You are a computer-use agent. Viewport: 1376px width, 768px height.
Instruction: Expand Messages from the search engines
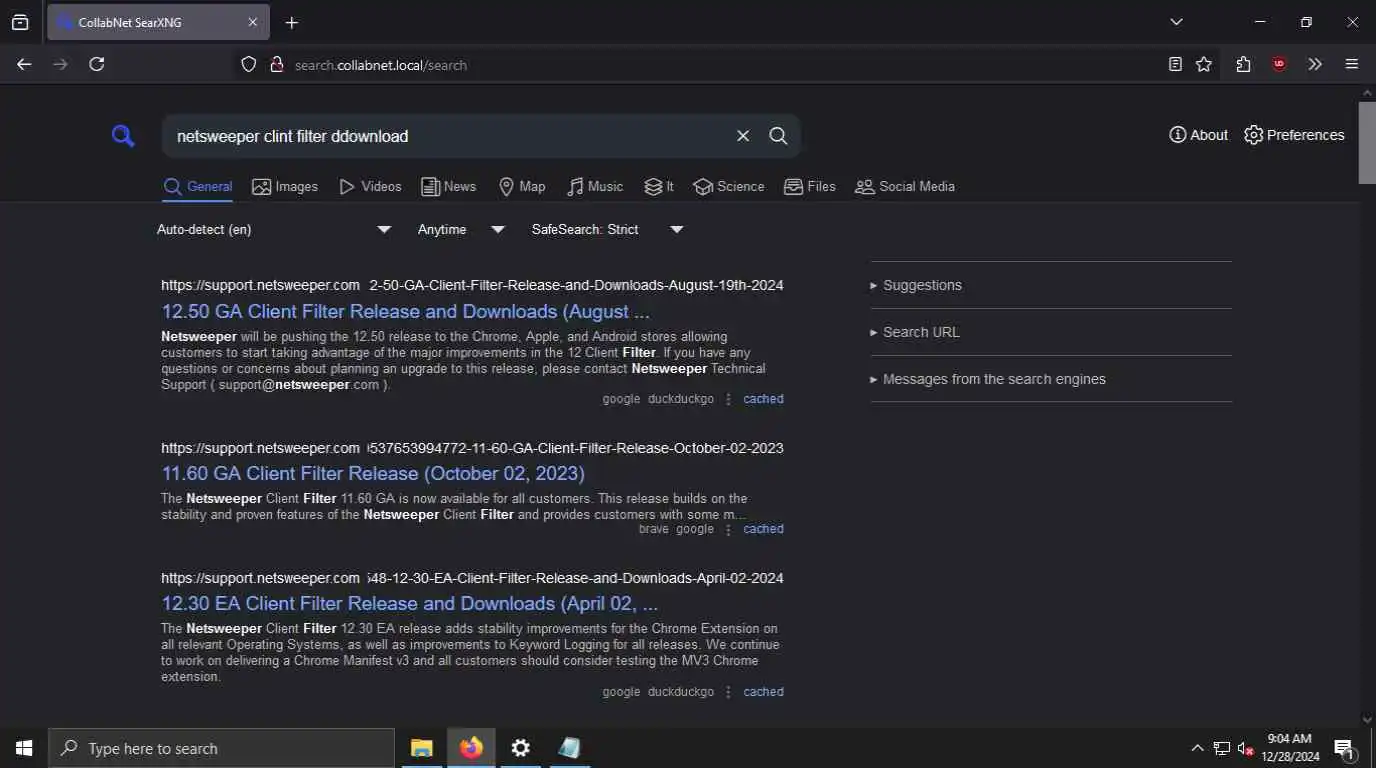click(1051, 379)
